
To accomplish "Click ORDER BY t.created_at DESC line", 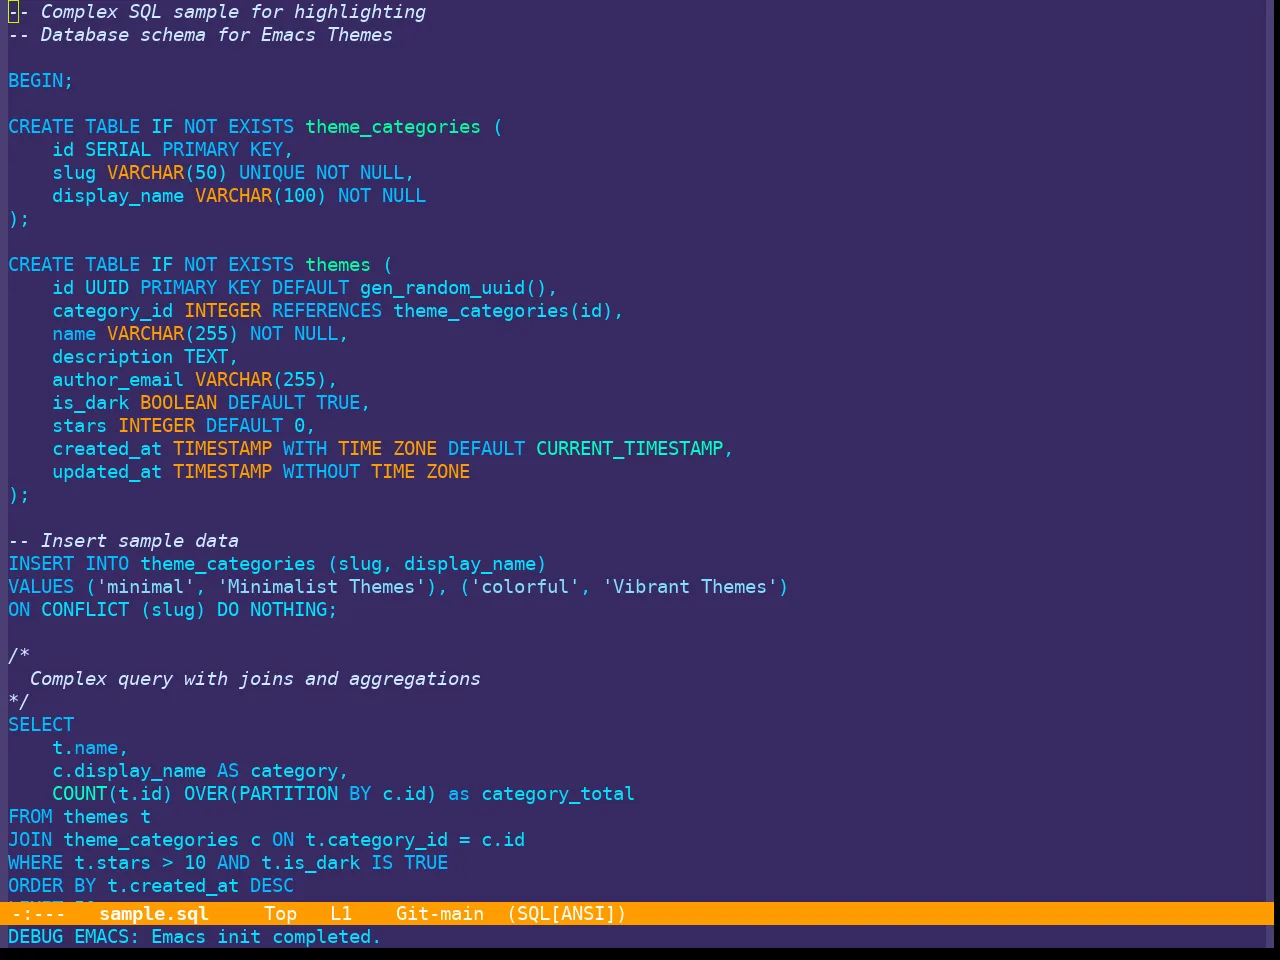I will (151, 886).
